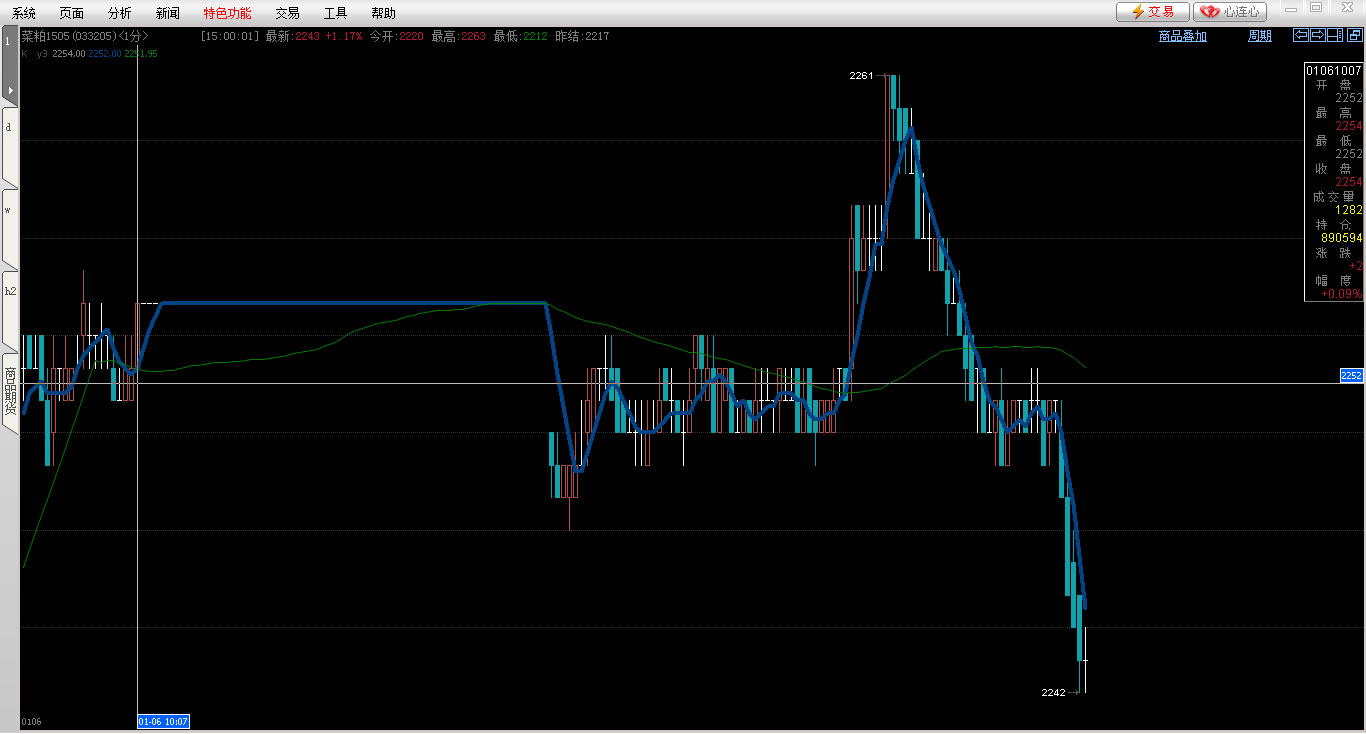Switch to the h2 side tab

pos(9,291)
